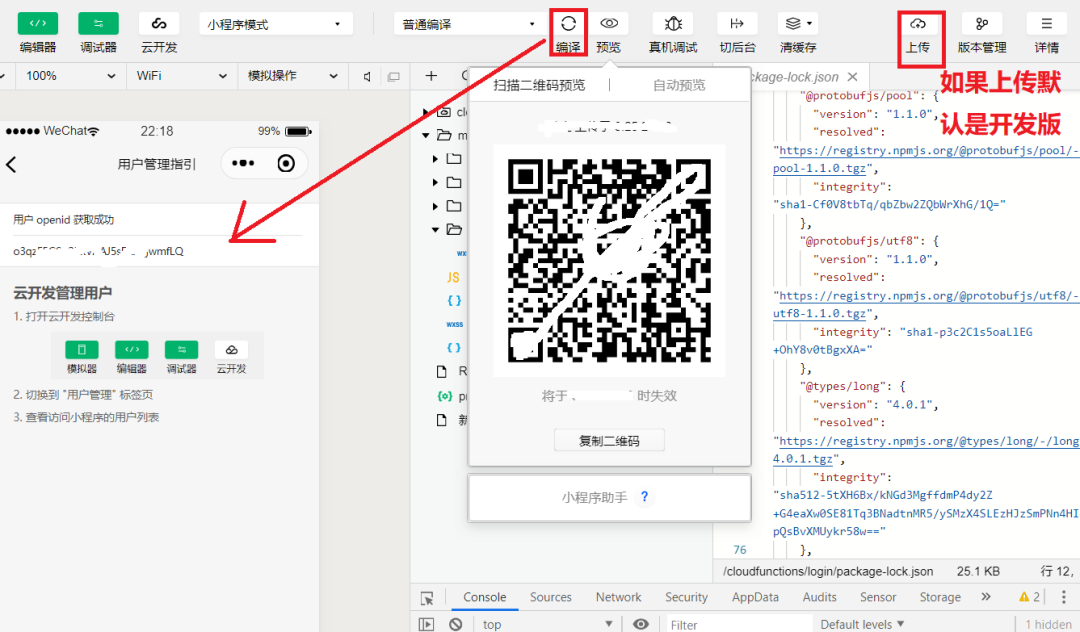Open the top context selector dropdown
This screenshot has width=1080, height=632.
point(547,624)
